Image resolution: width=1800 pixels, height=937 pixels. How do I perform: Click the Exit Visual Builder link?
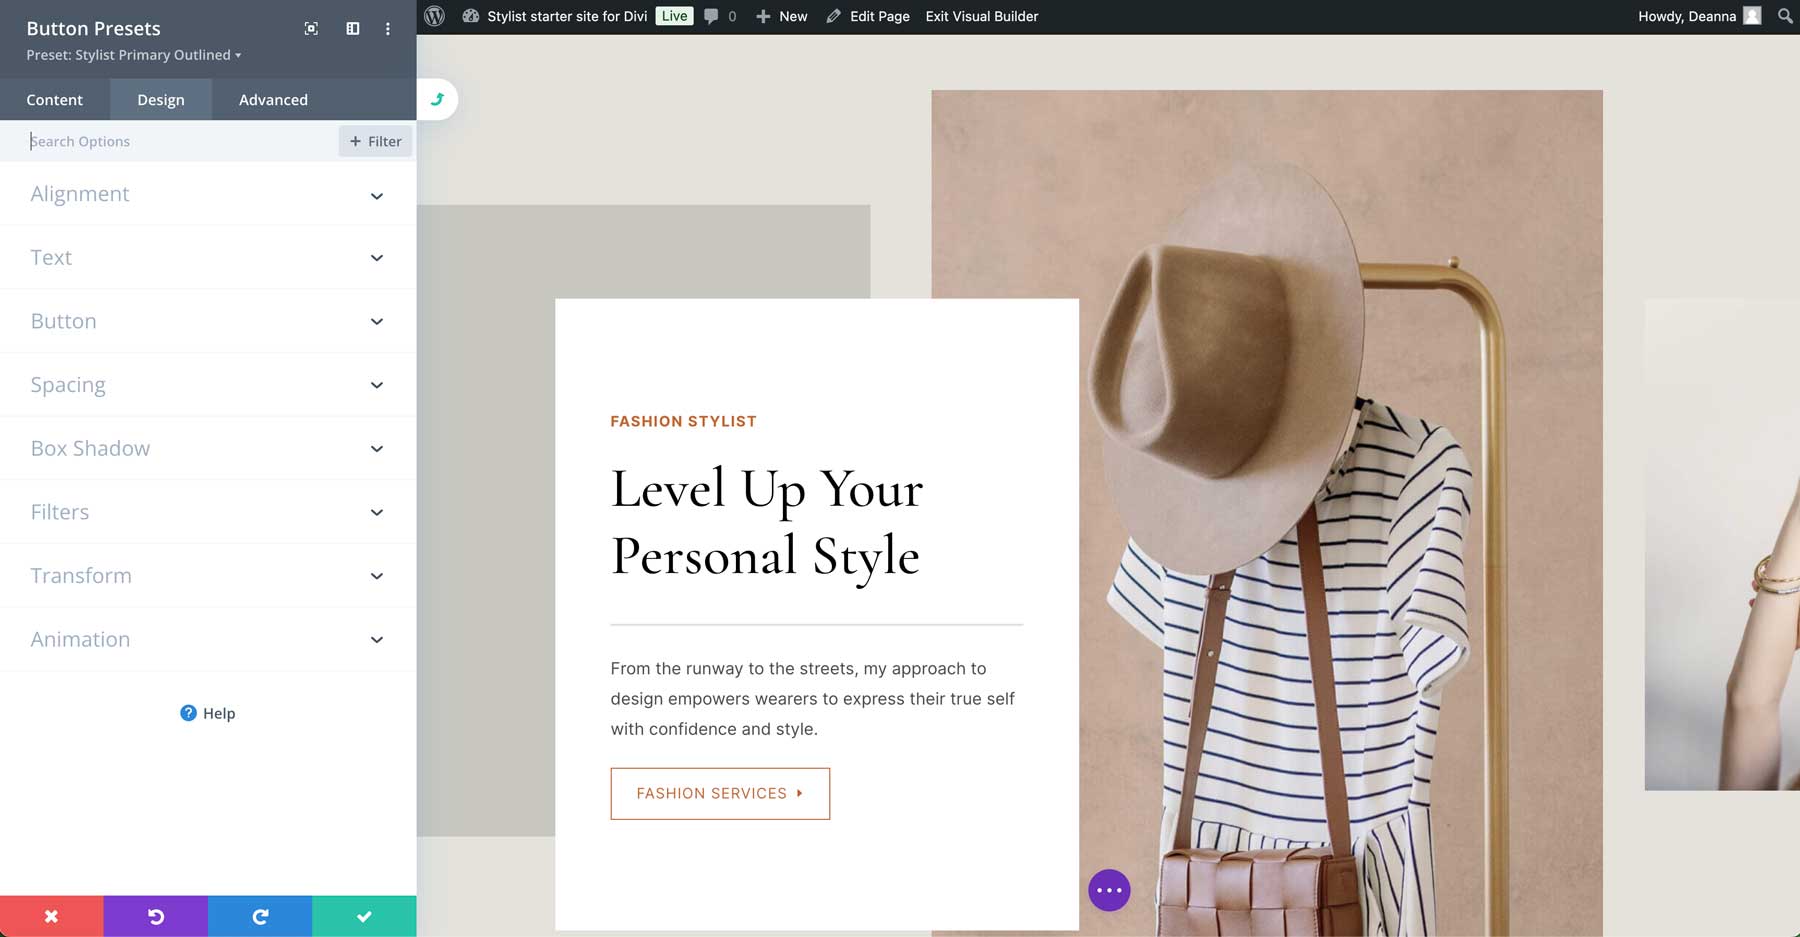point(981,16)
